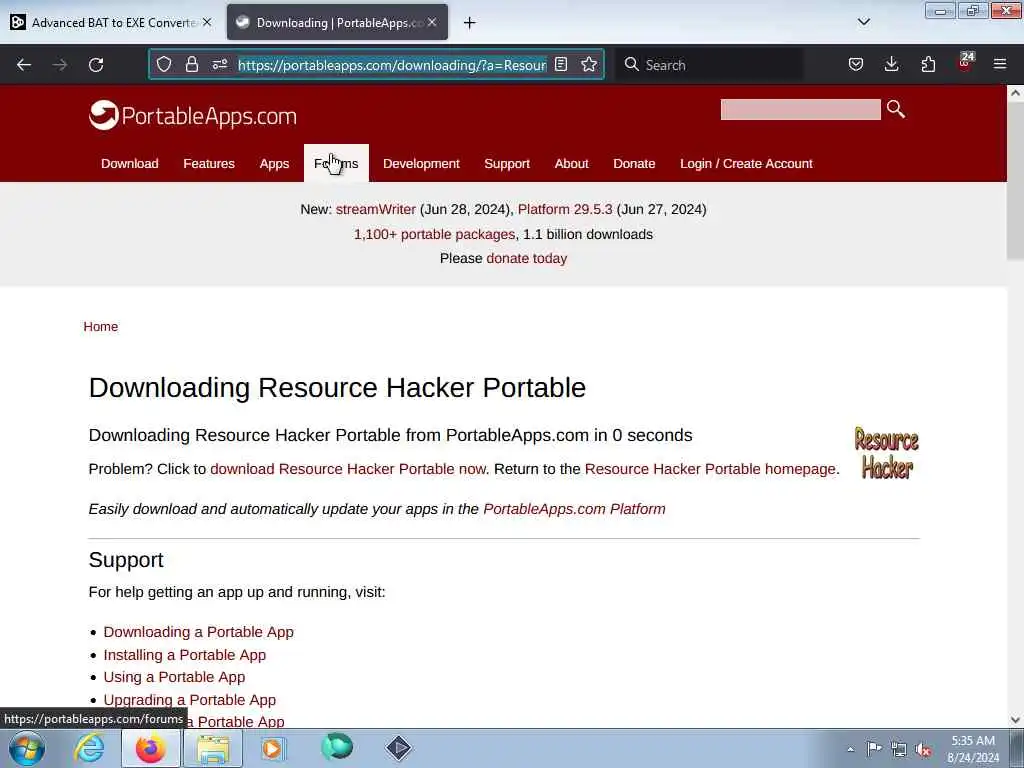
Task: Click the network tray icon
Action: (x=899, y=749)
